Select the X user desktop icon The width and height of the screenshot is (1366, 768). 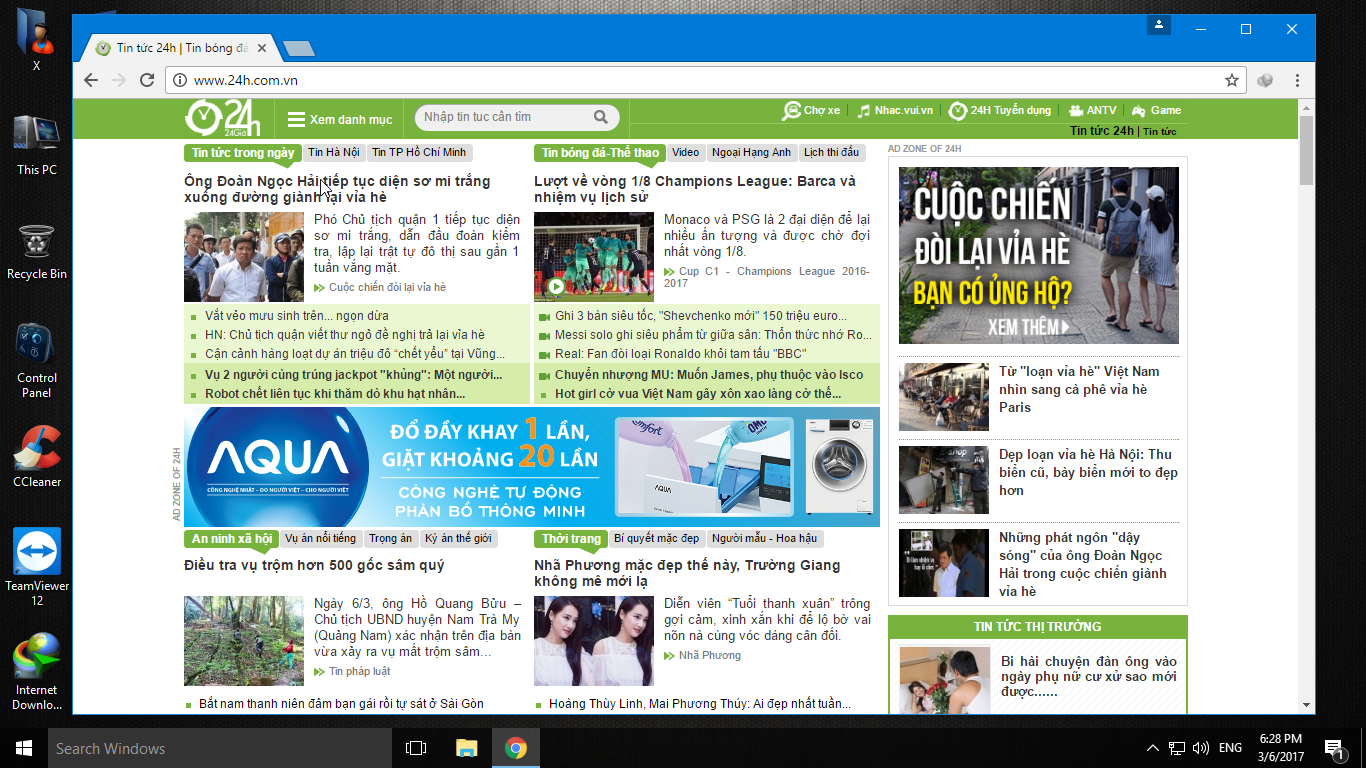point(37,40)
